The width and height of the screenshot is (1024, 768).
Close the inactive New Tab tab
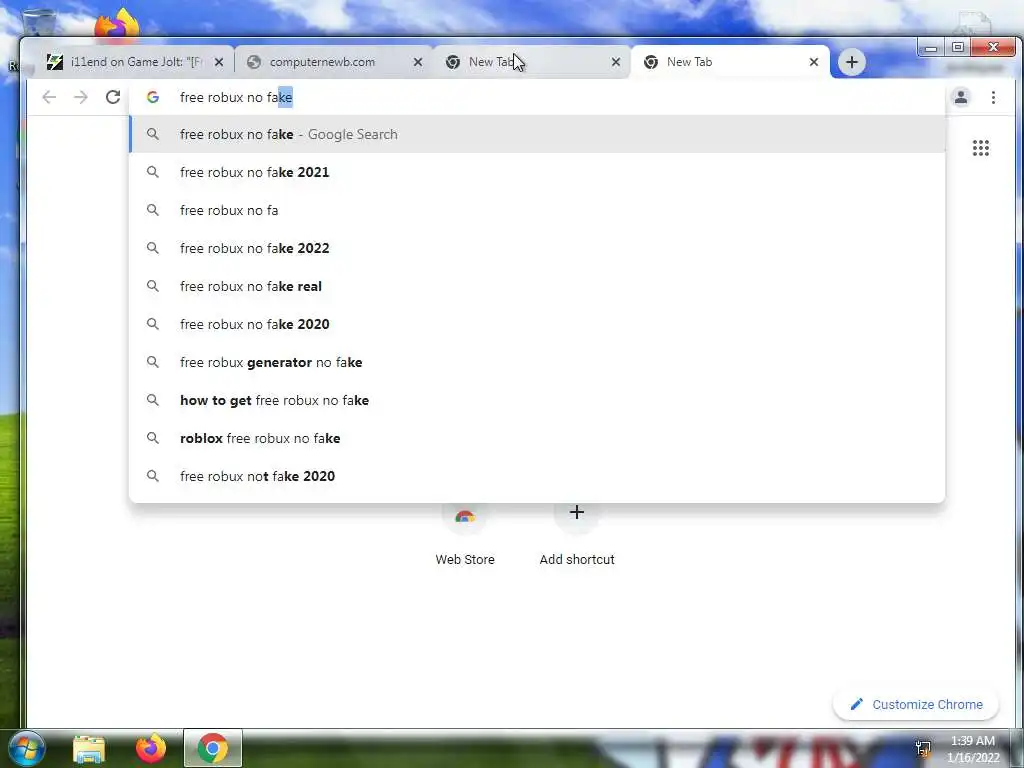click(x=616, y=62)
